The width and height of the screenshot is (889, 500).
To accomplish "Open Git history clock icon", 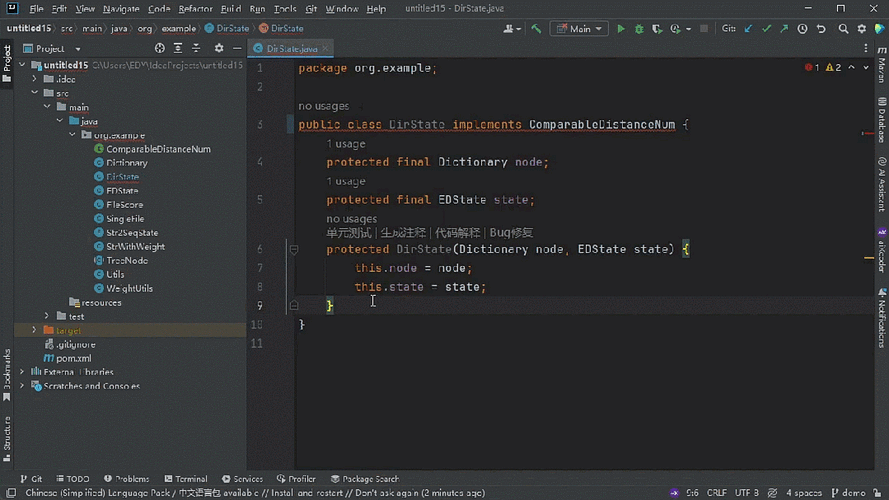I will (x=803, y=29).
